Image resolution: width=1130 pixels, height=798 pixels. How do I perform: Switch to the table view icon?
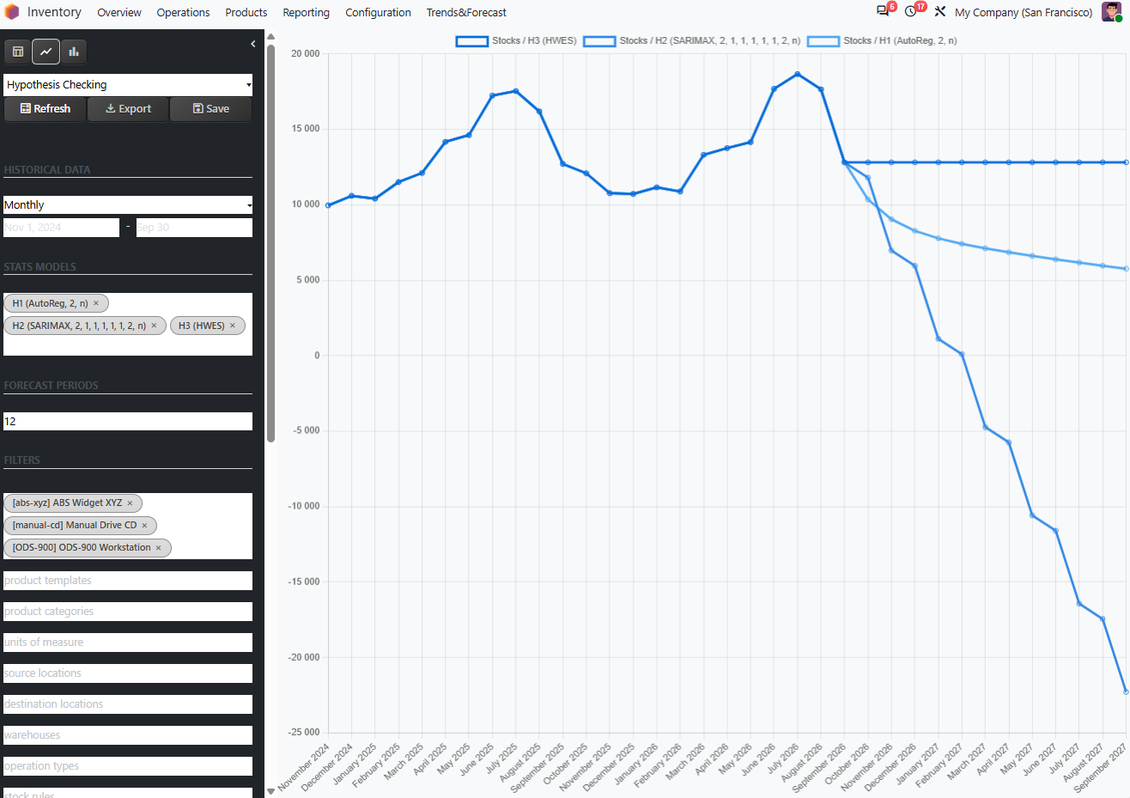pos(18,51)
